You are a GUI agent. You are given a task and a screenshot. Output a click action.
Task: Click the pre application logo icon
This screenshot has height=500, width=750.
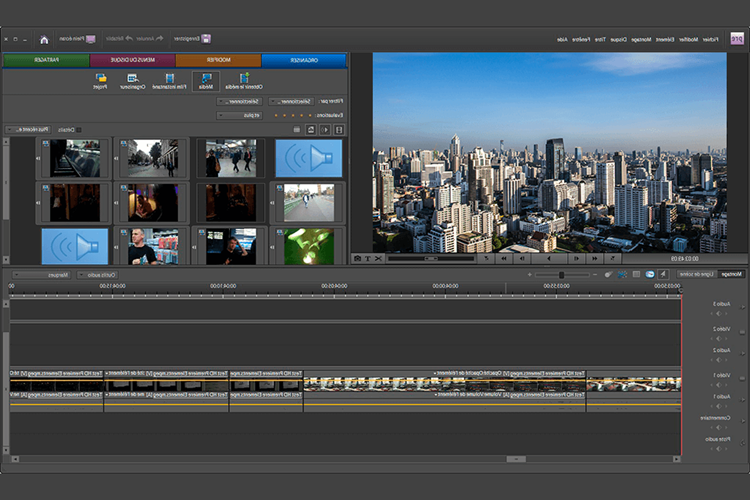point(737,39)
